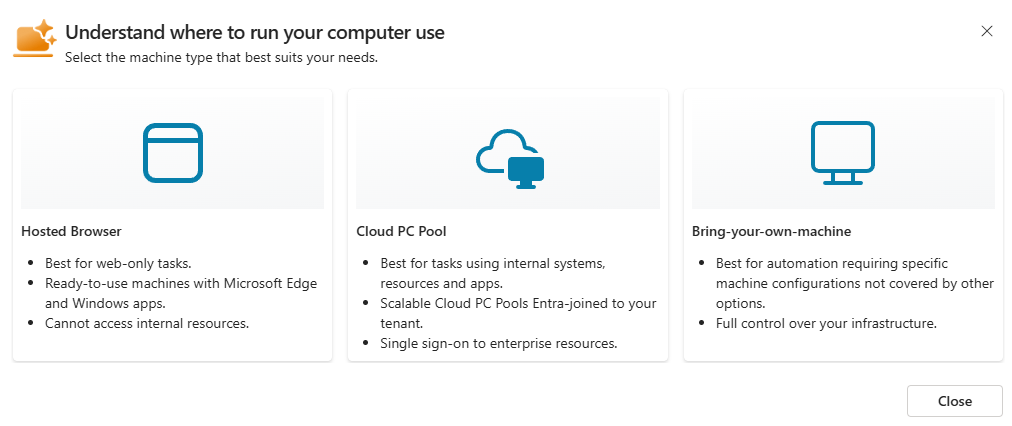Click the "Best for tasks using internal systems" bullet

(493, 274)
